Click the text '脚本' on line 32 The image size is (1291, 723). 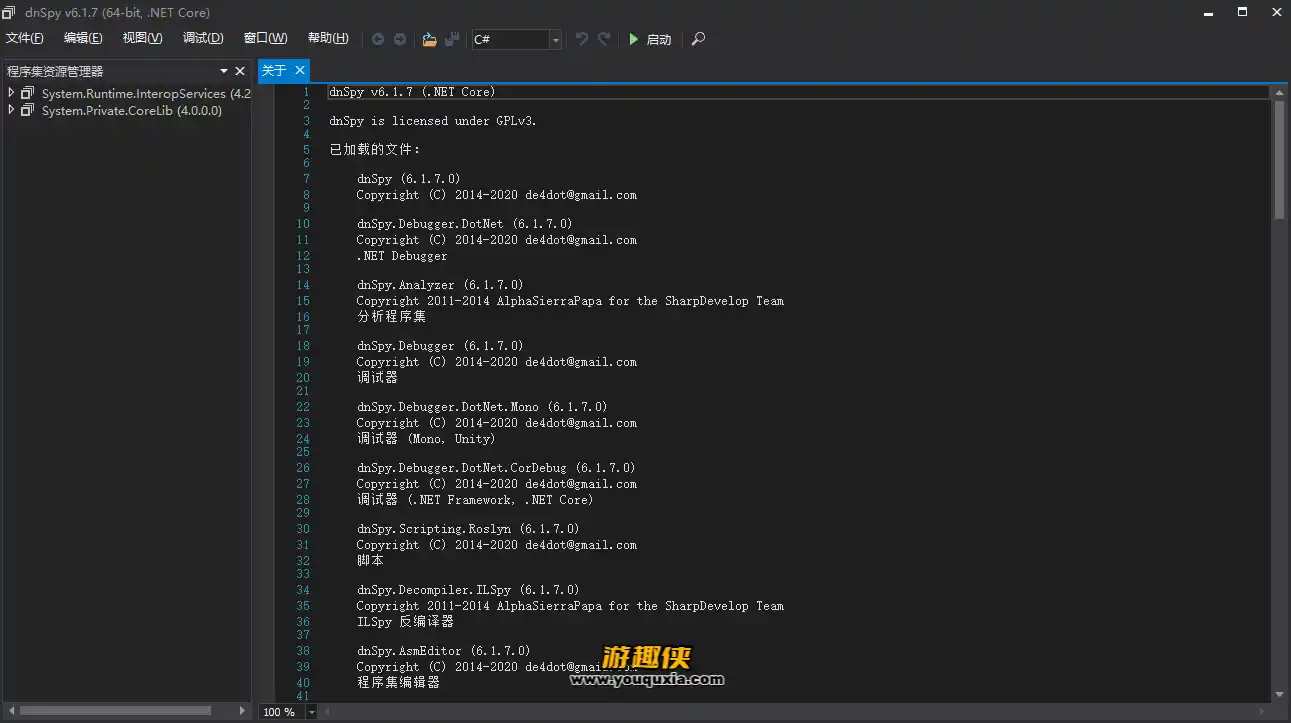pyautogui.click(x=370, y=560)
